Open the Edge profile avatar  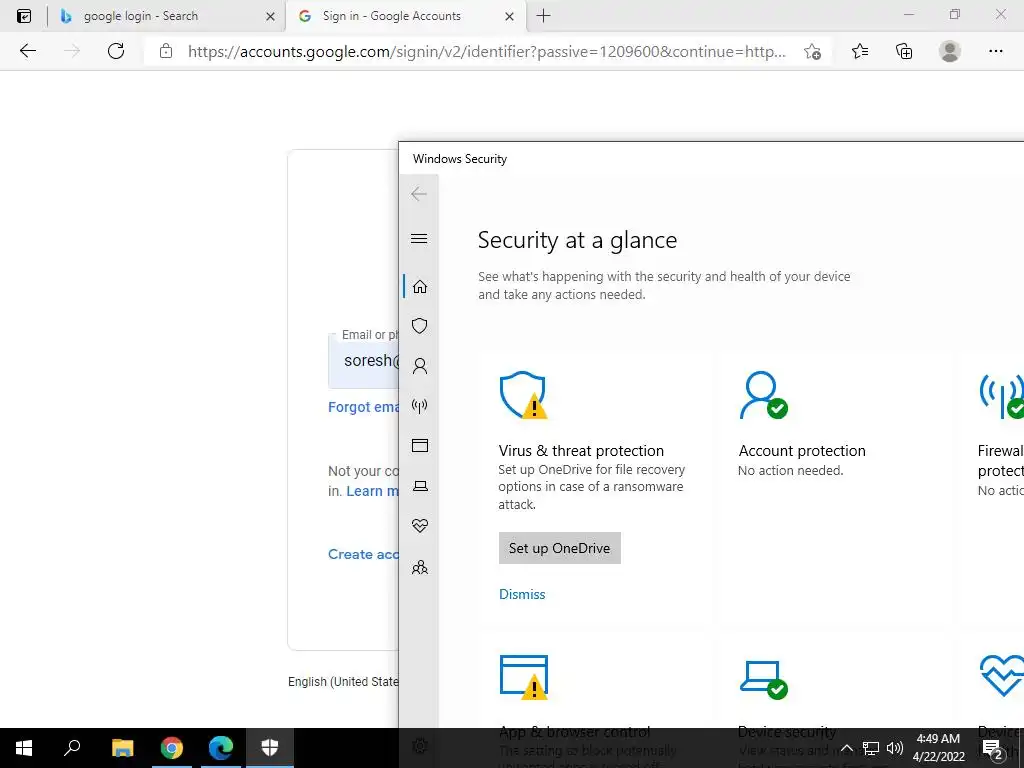point(950,51)
